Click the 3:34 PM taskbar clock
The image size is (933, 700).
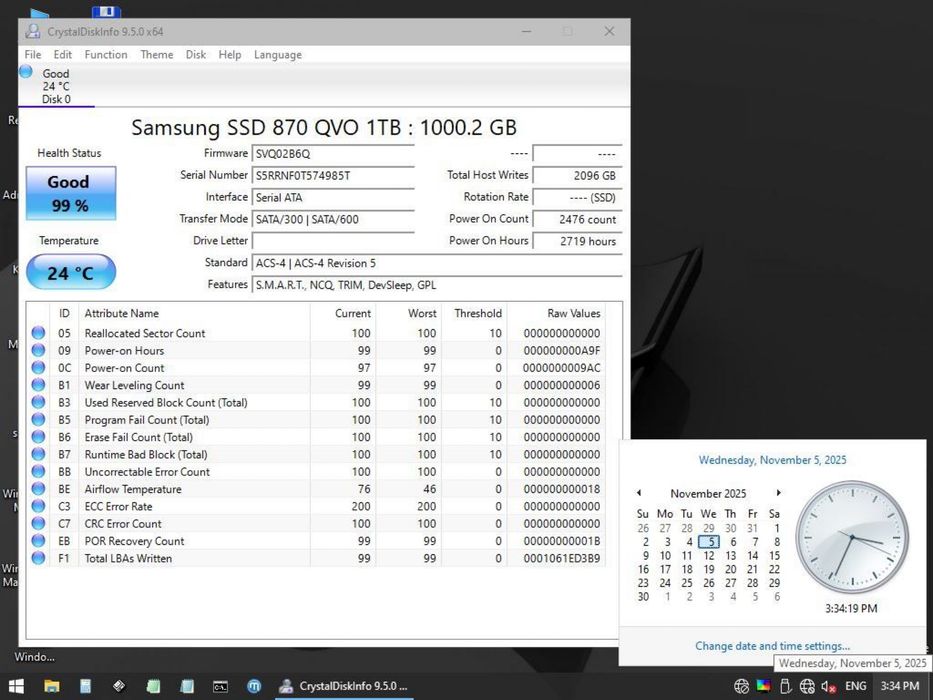[900, 686]
